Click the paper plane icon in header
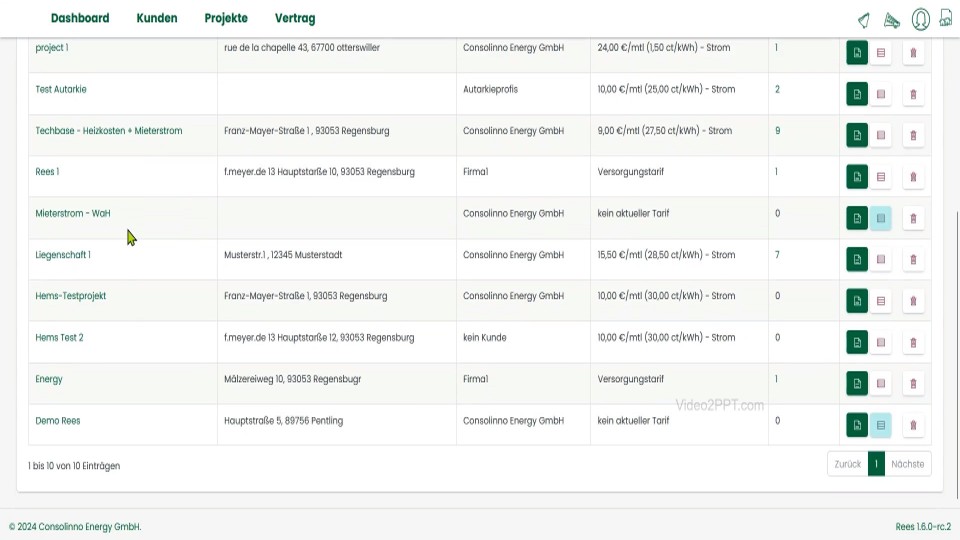Image resolution: width=960 pixels, height=540 pixels. coord(863,20)
